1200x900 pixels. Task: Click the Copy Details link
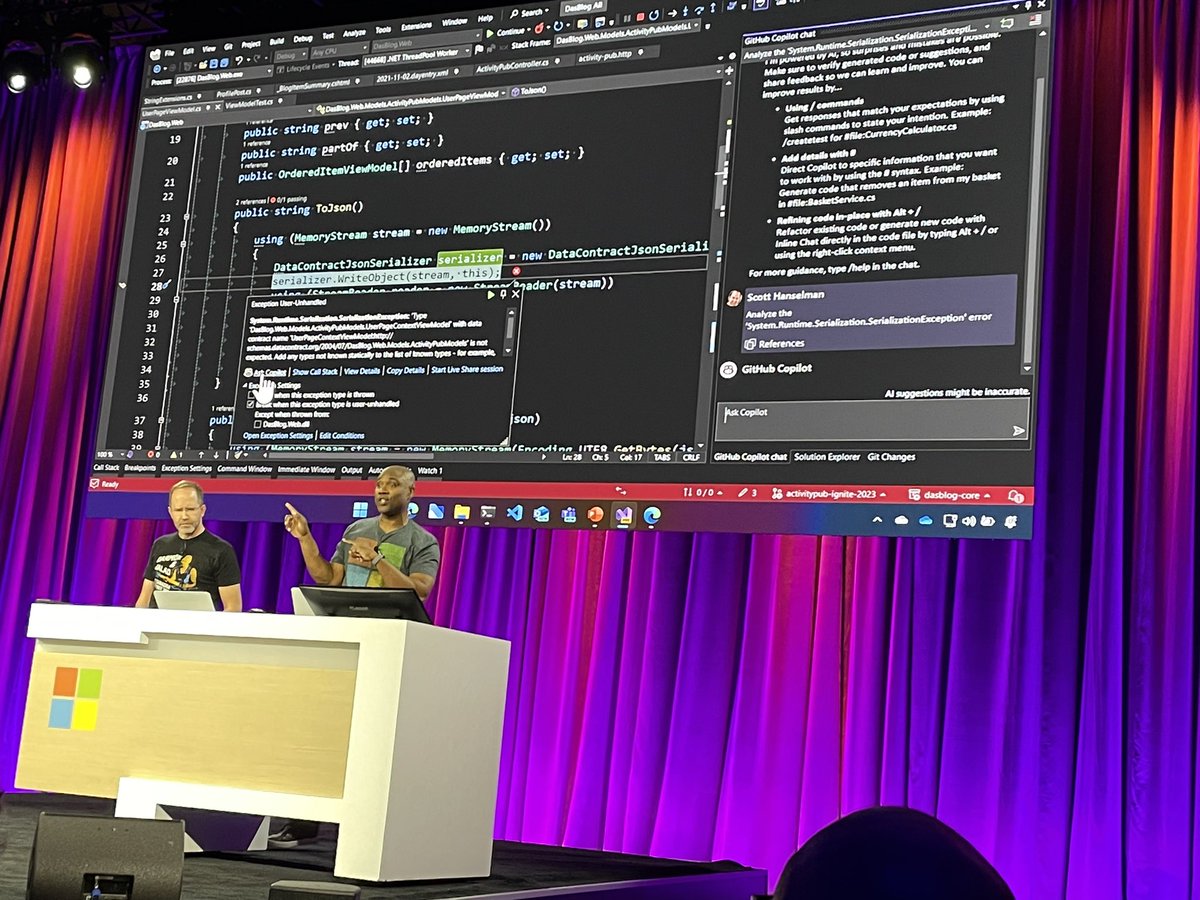tap(405, 370)
